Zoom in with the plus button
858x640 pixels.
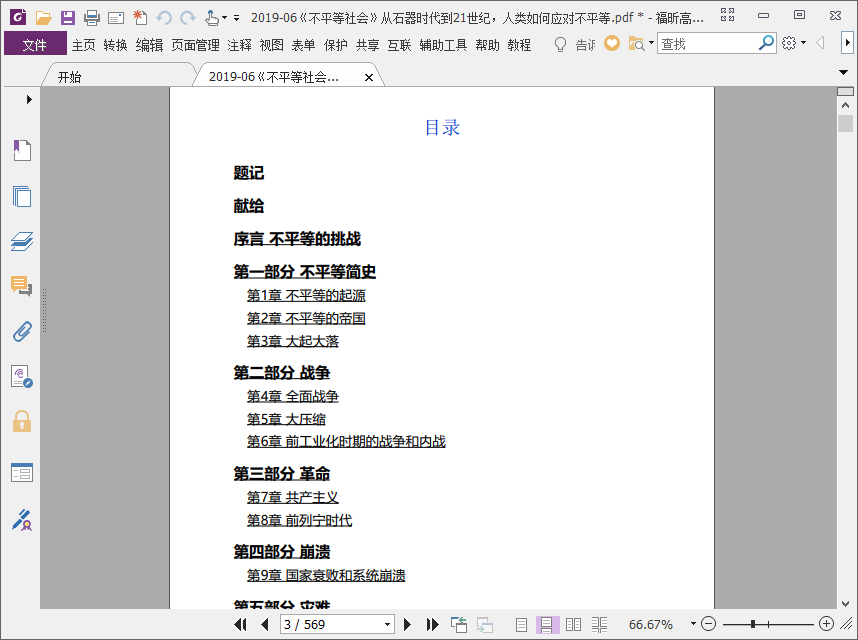[x=826, y=624]
